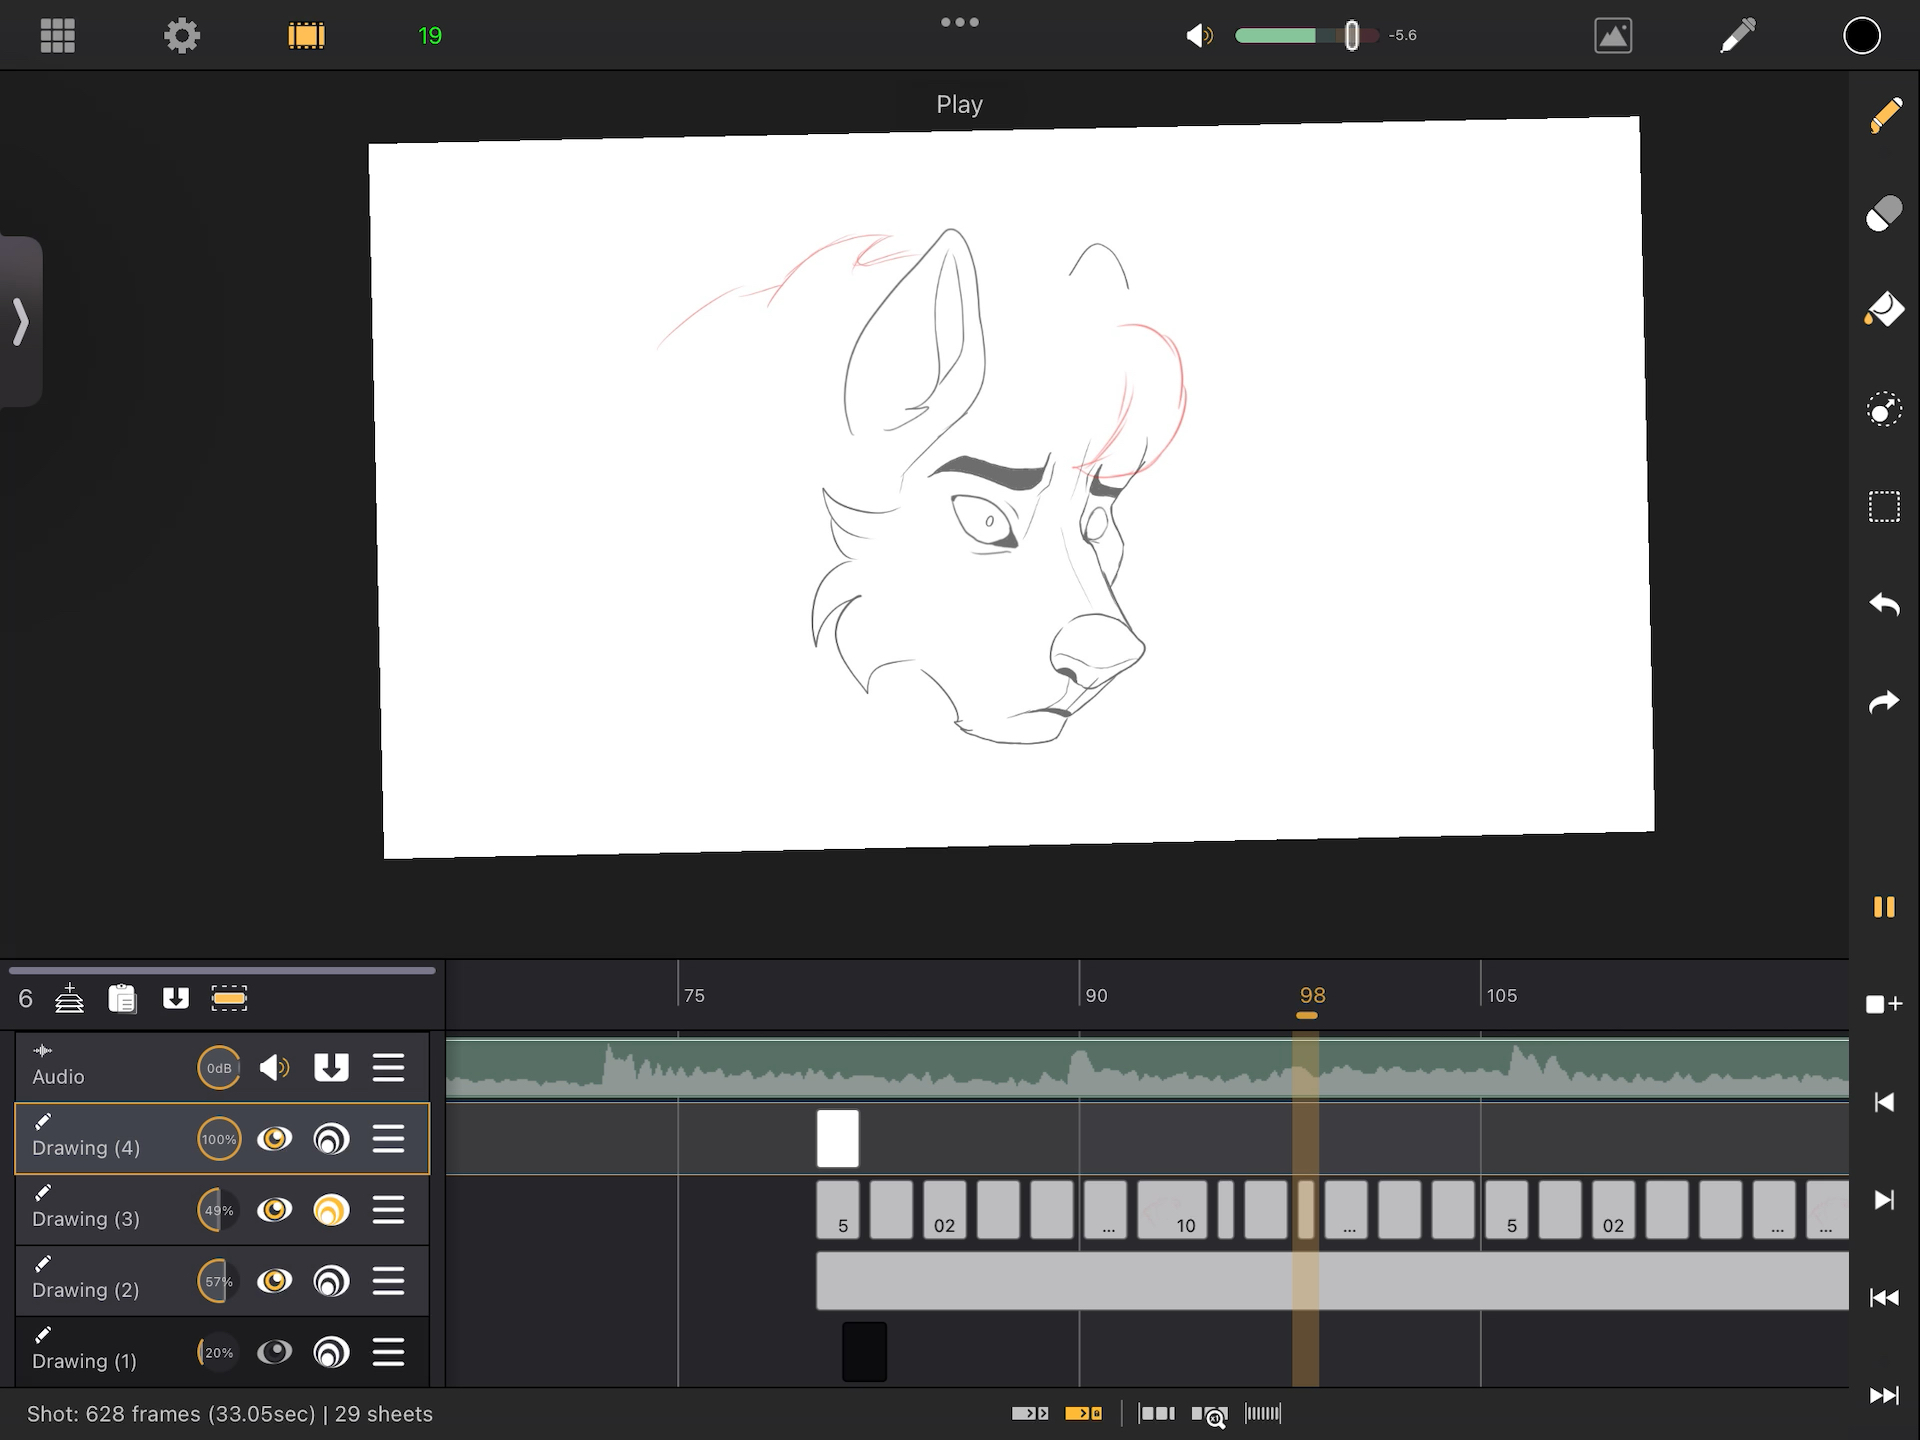Open the Drawing (2) layer menu
The width and height of the screenshot is (1920, 1440).
tap(388, 1281)
